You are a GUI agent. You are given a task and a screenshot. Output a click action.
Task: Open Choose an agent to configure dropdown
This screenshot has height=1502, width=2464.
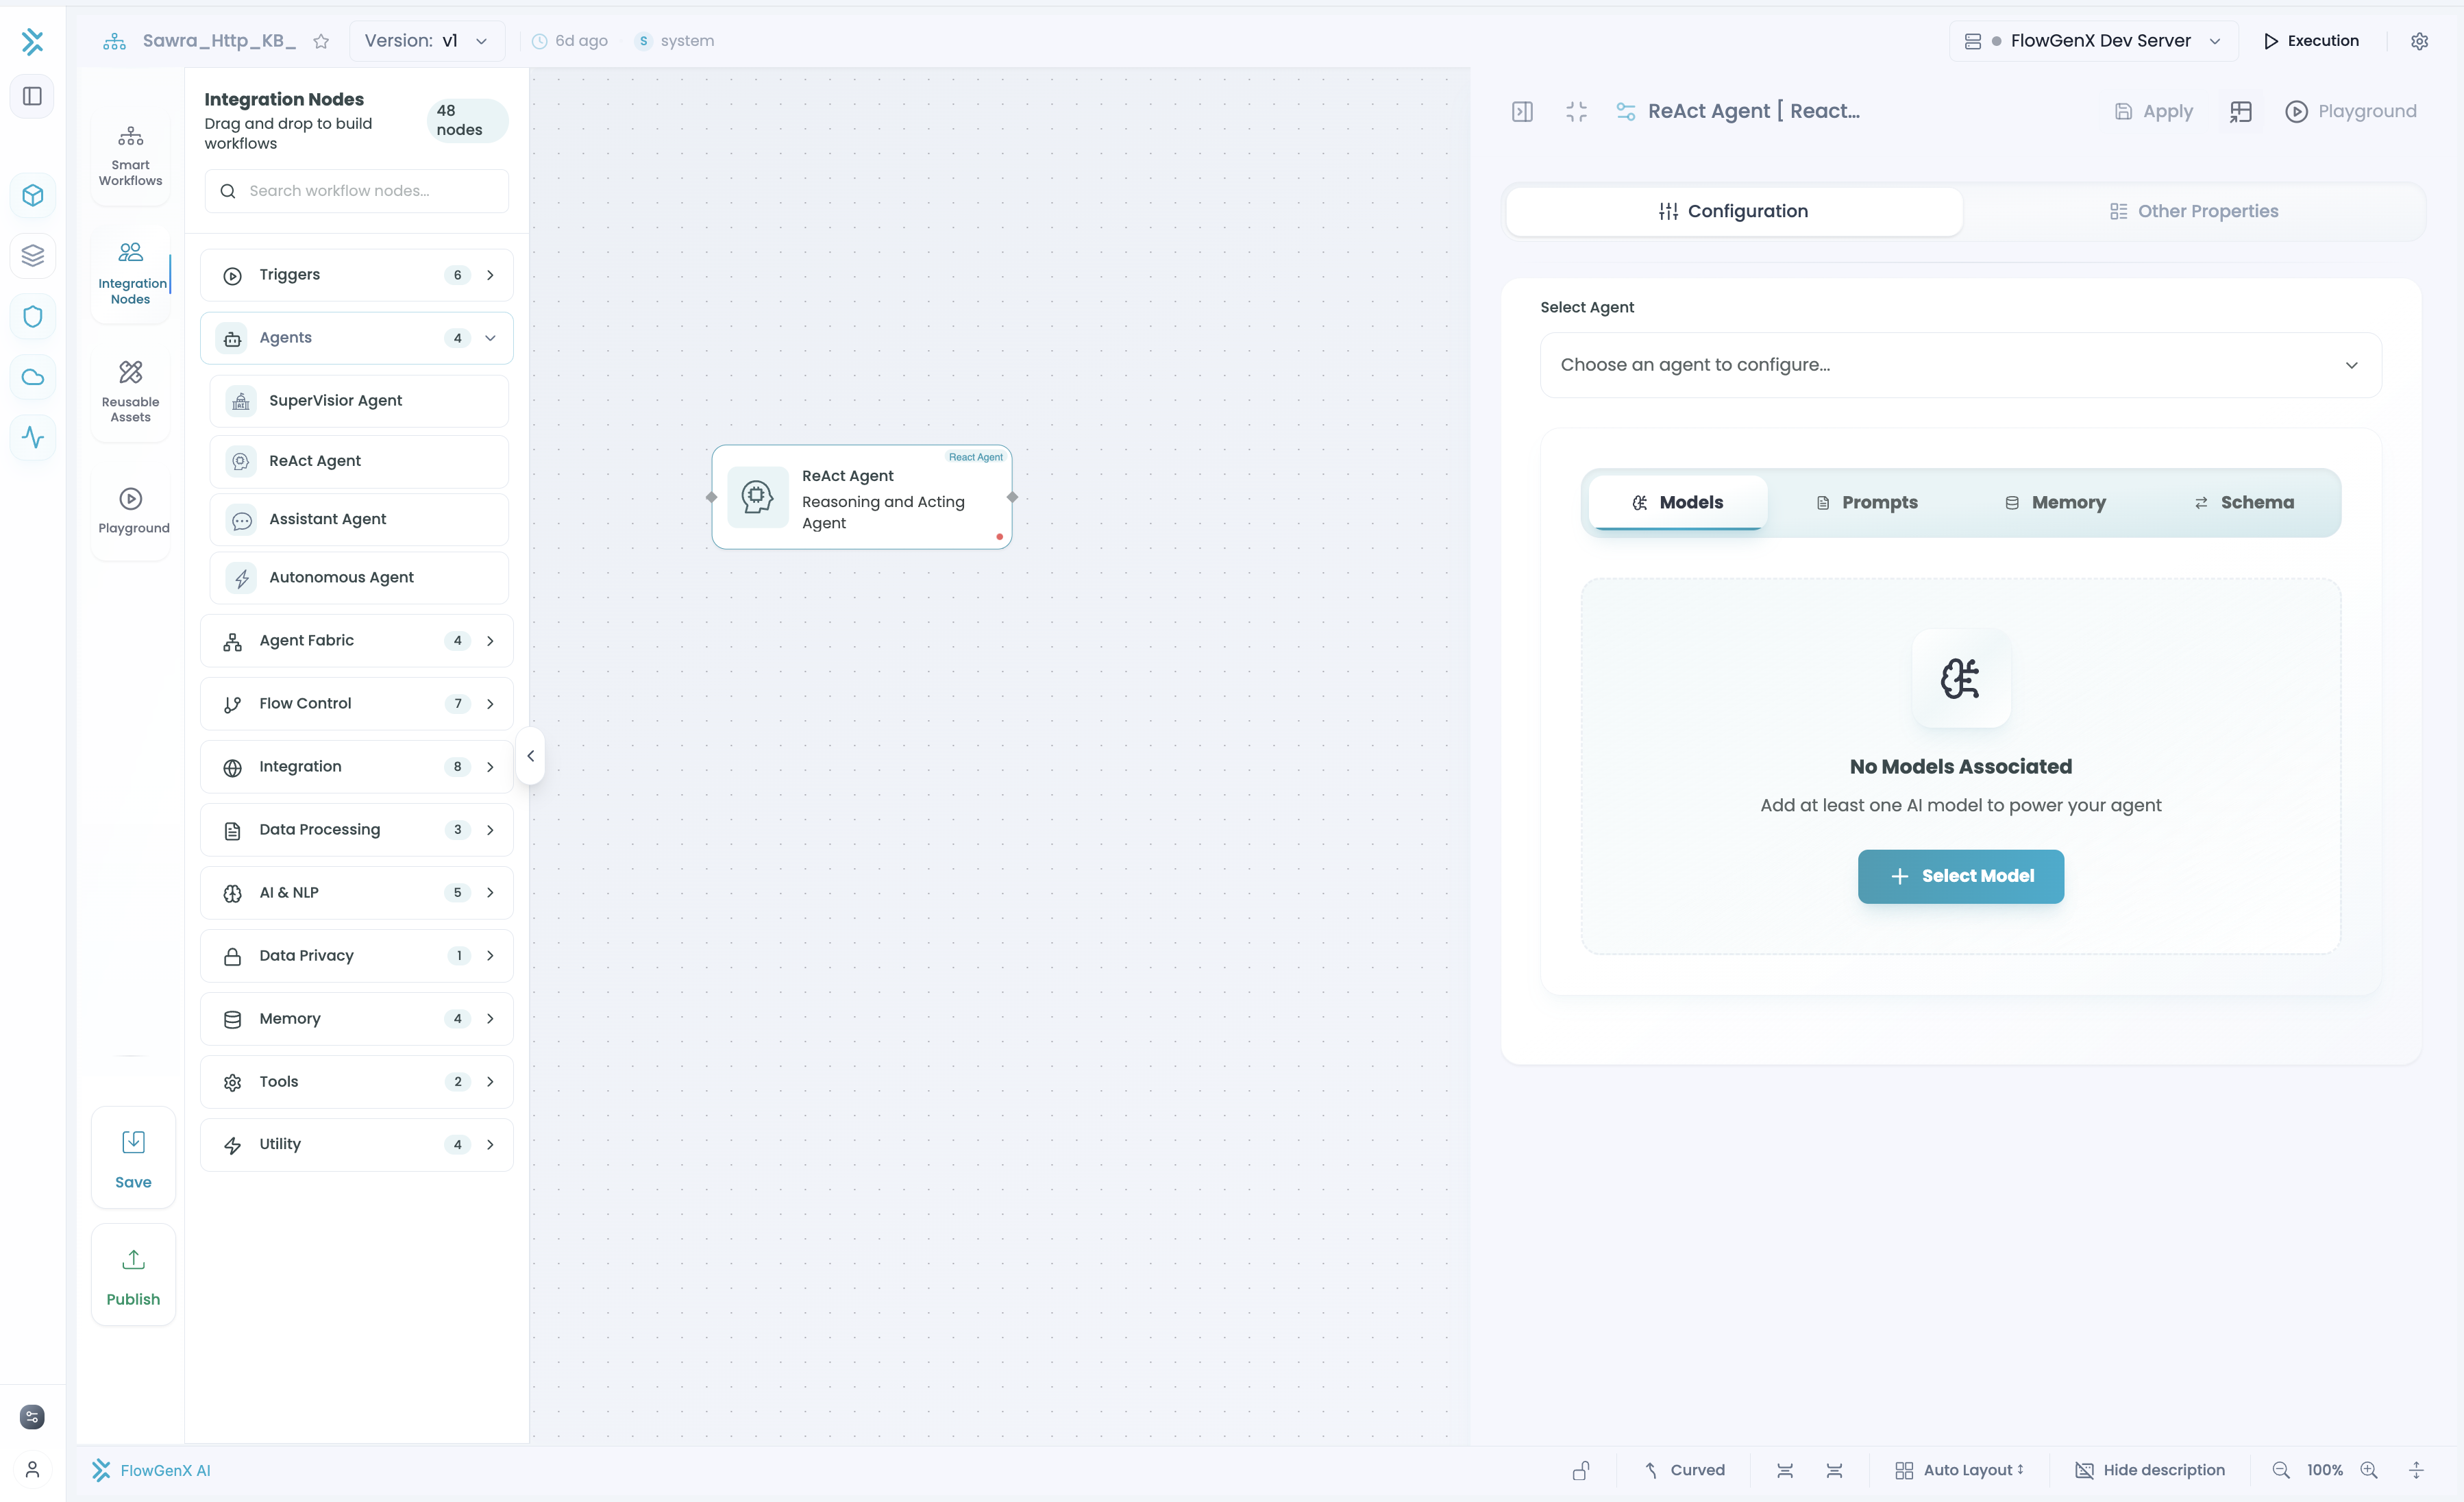tap(1959, 365)
